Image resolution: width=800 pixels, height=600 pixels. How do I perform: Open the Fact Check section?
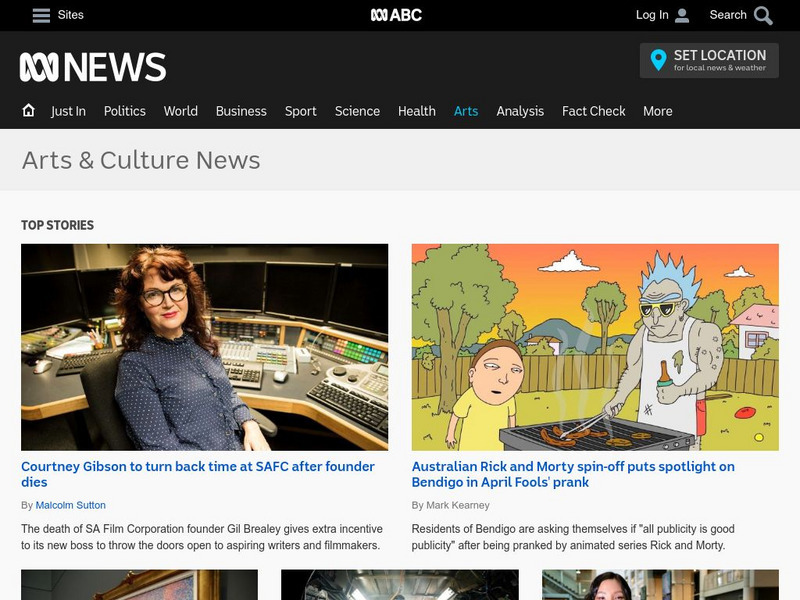pos(595,111)
